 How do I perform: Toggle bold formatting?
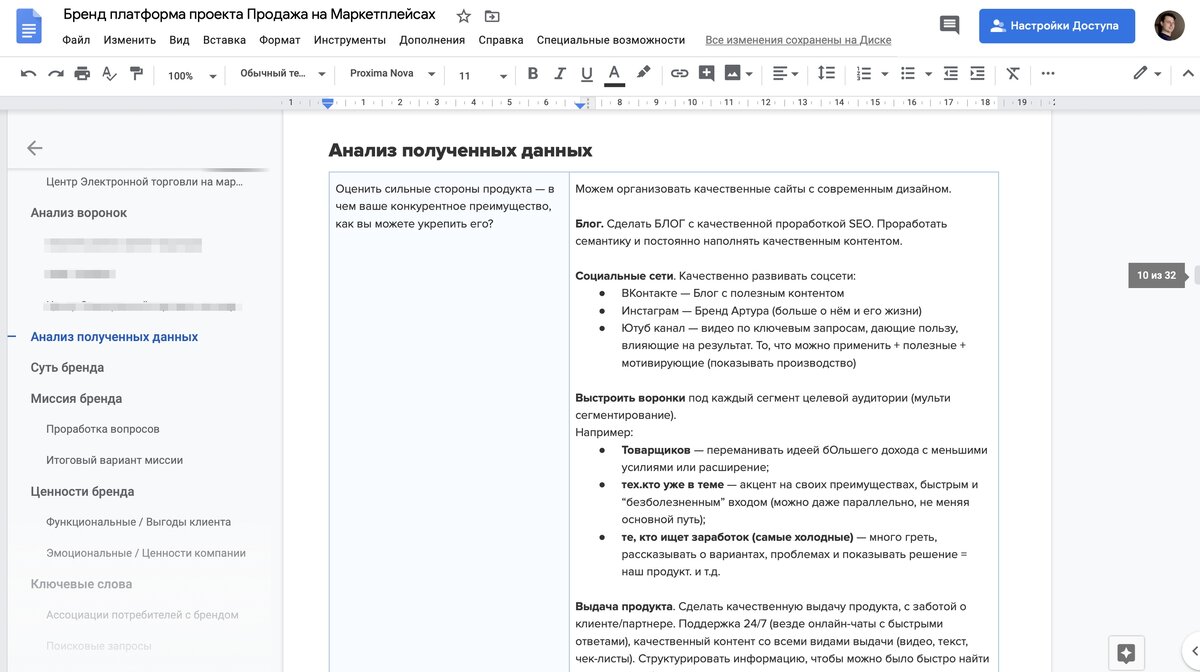pos(533,73)
